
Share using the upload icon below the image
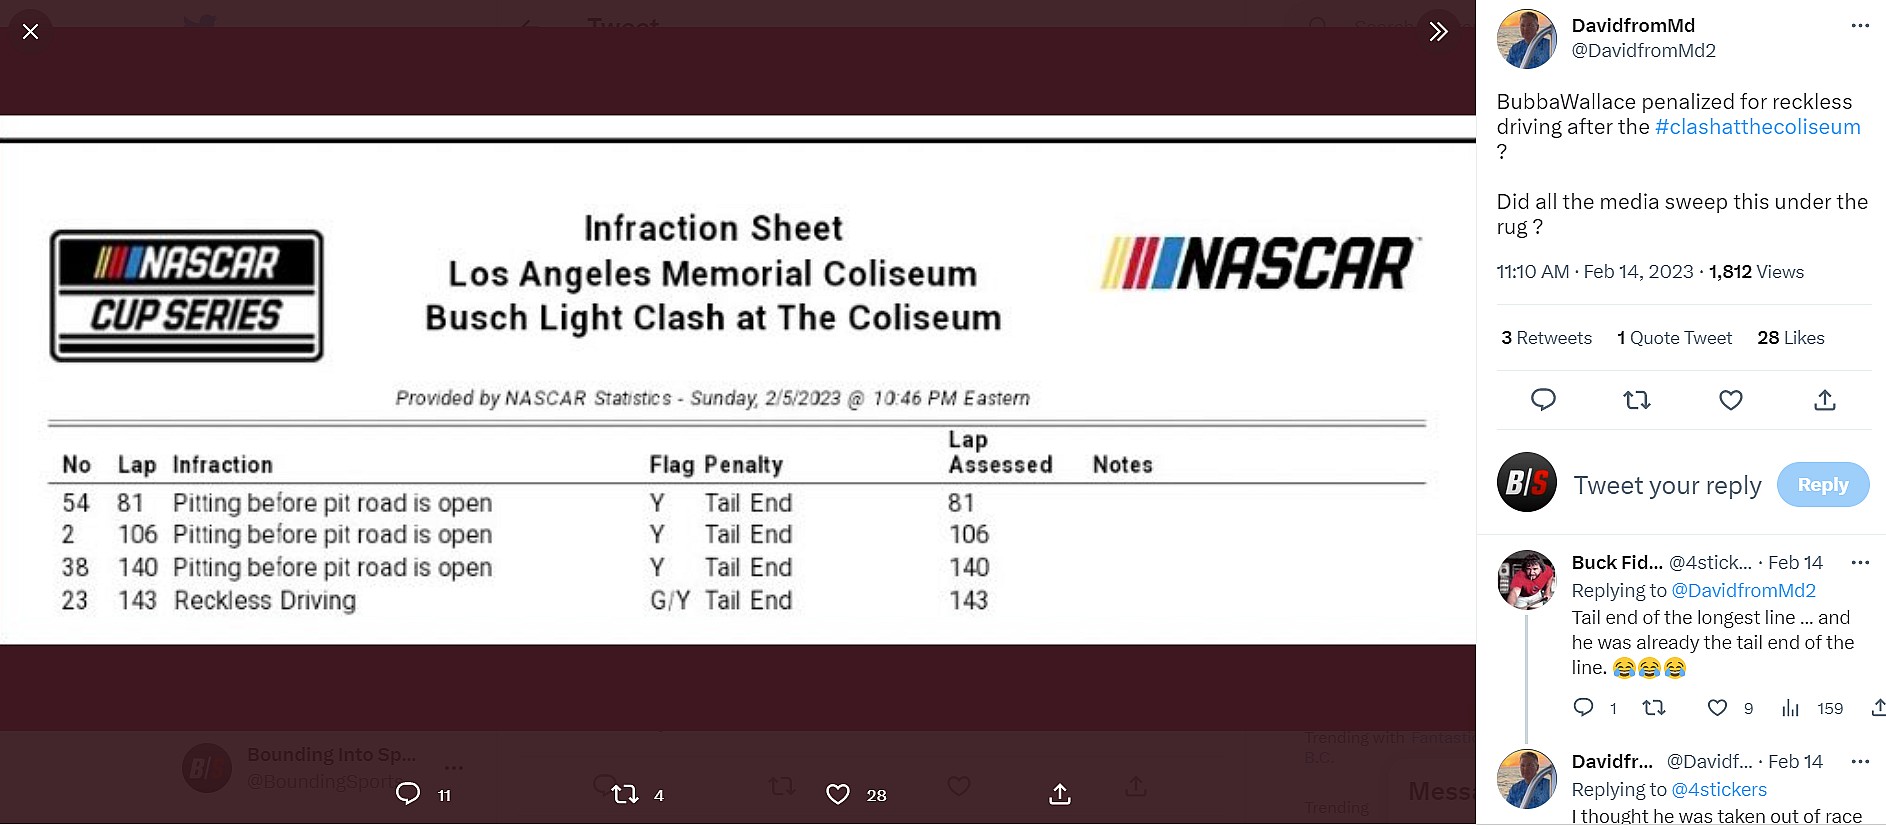(x=1060, y=794)
